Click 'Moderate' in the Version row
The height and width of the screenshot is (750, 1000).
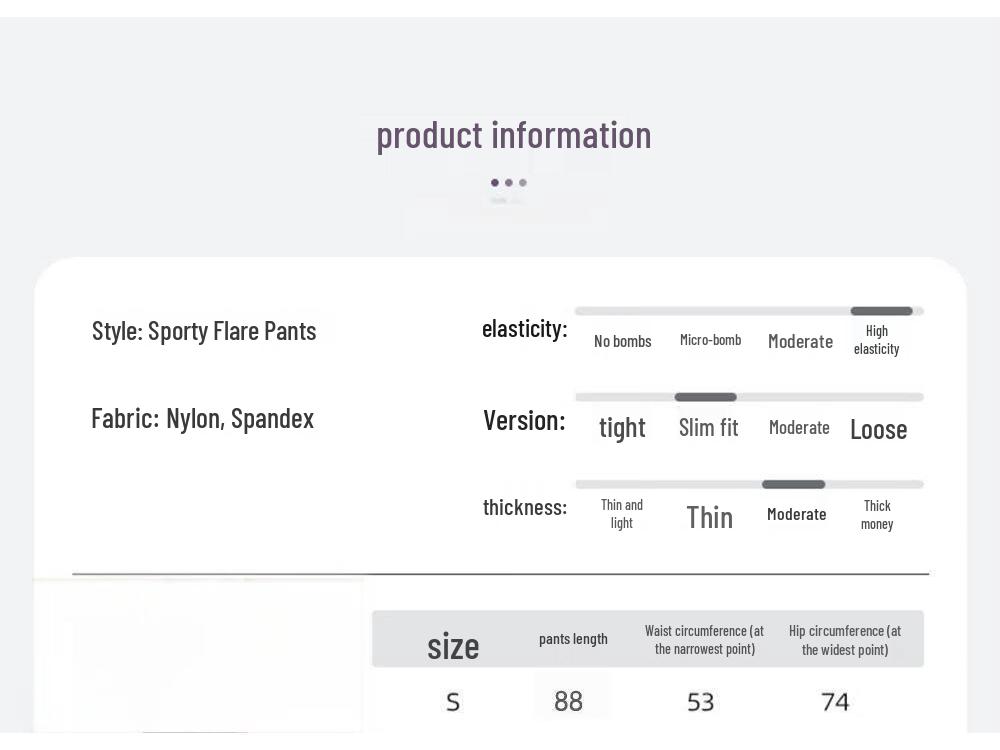799,427
